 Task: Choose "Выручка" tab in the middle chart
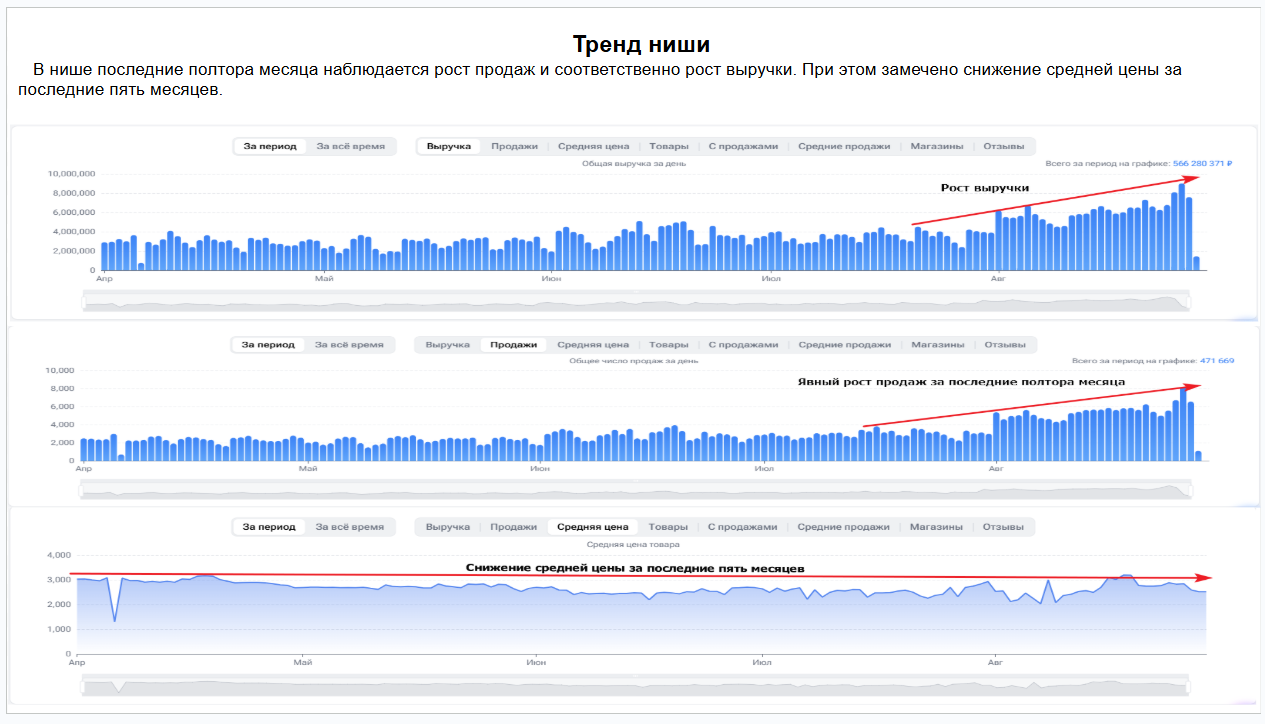click(447, 345)
